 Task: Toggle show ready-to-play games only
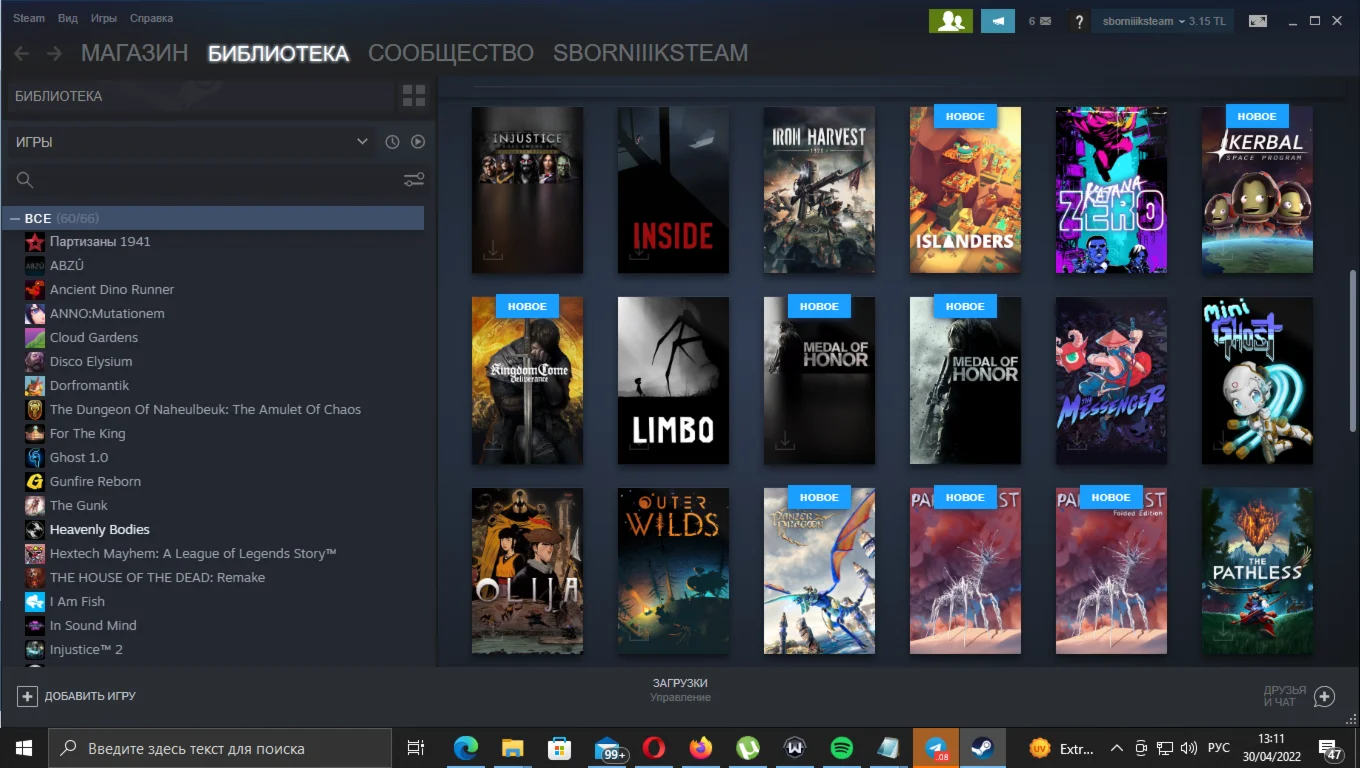coord(418,142)
